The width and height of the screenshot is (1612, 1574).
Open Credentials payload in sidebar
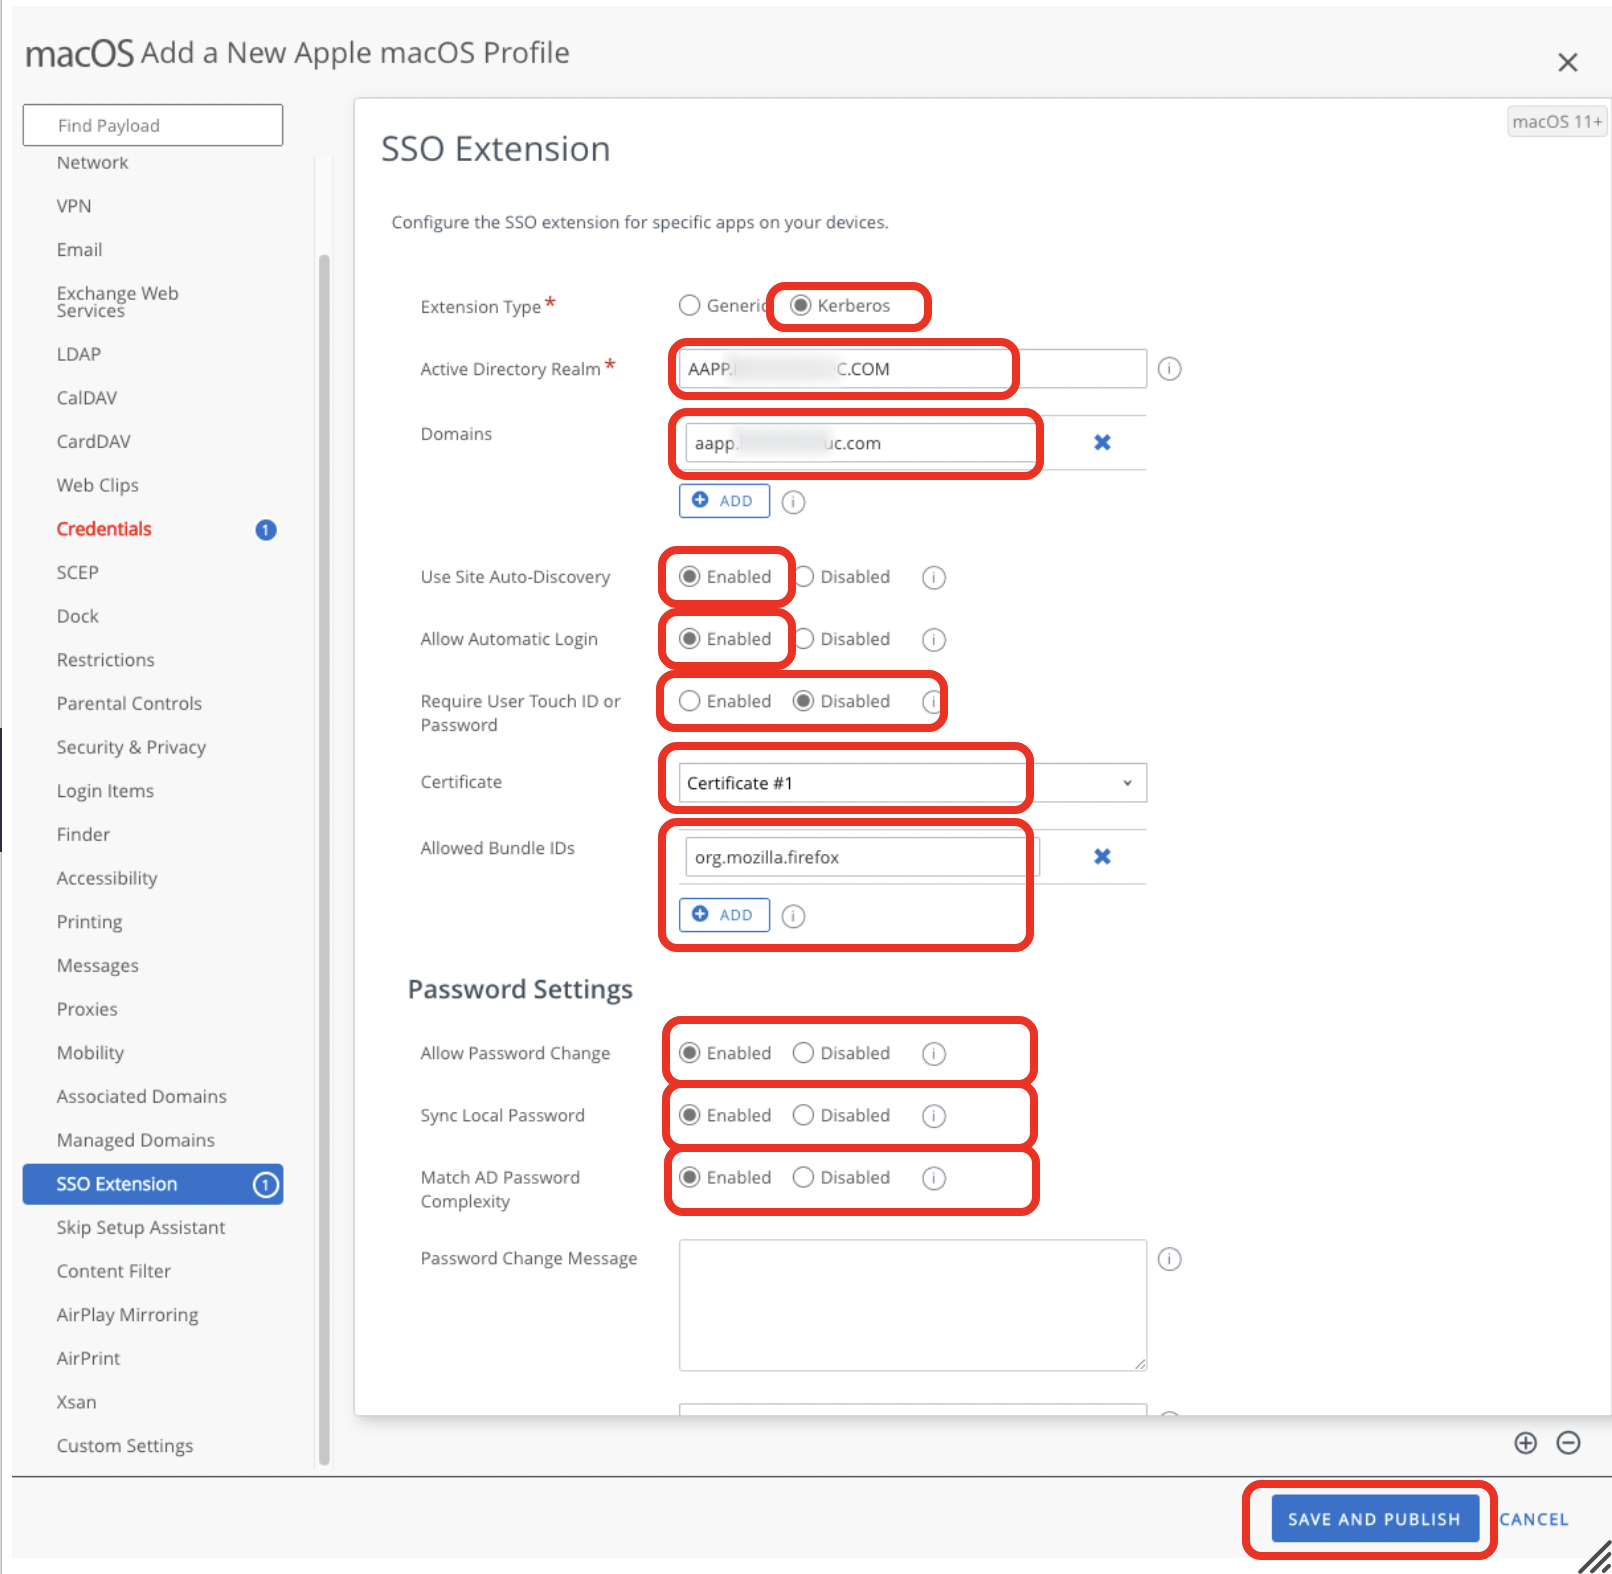click(104, 529)
